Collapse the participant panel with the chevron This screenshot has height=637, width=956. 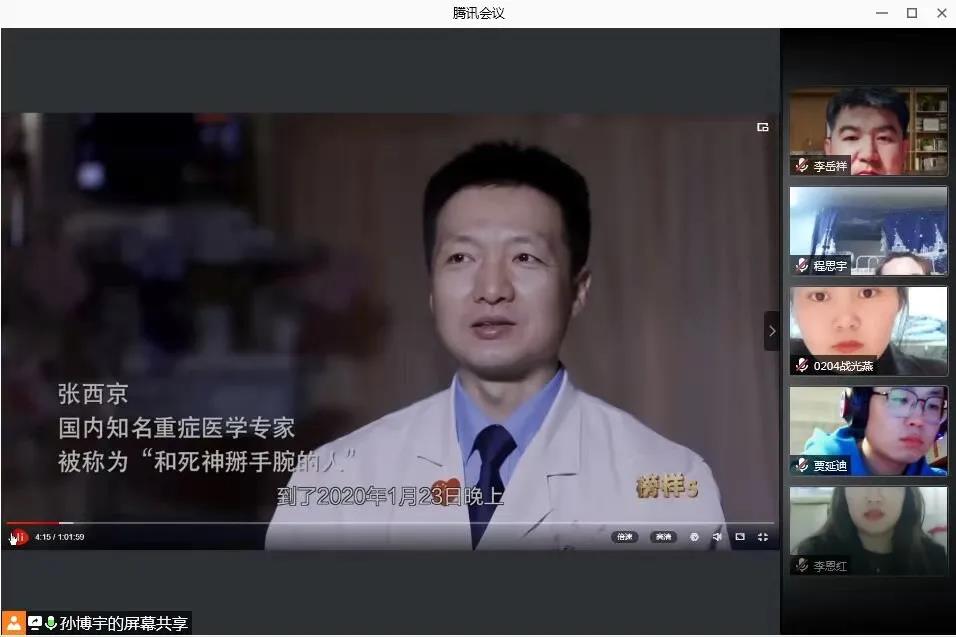(771, 331)
